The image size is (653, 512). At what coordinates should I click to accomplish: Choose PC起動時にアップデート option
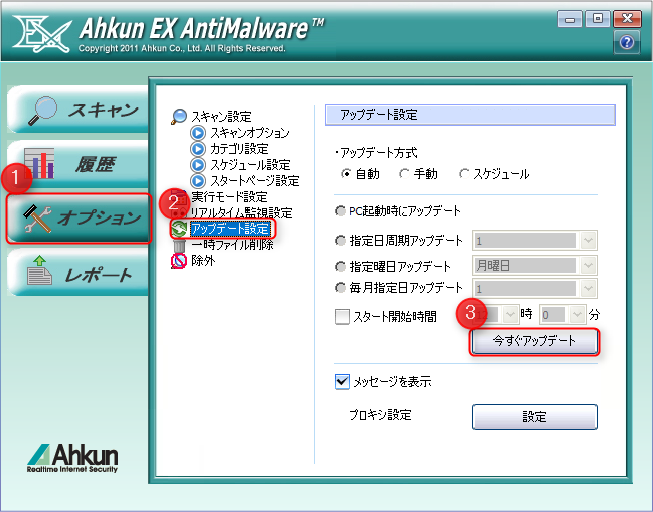[340, 211]
